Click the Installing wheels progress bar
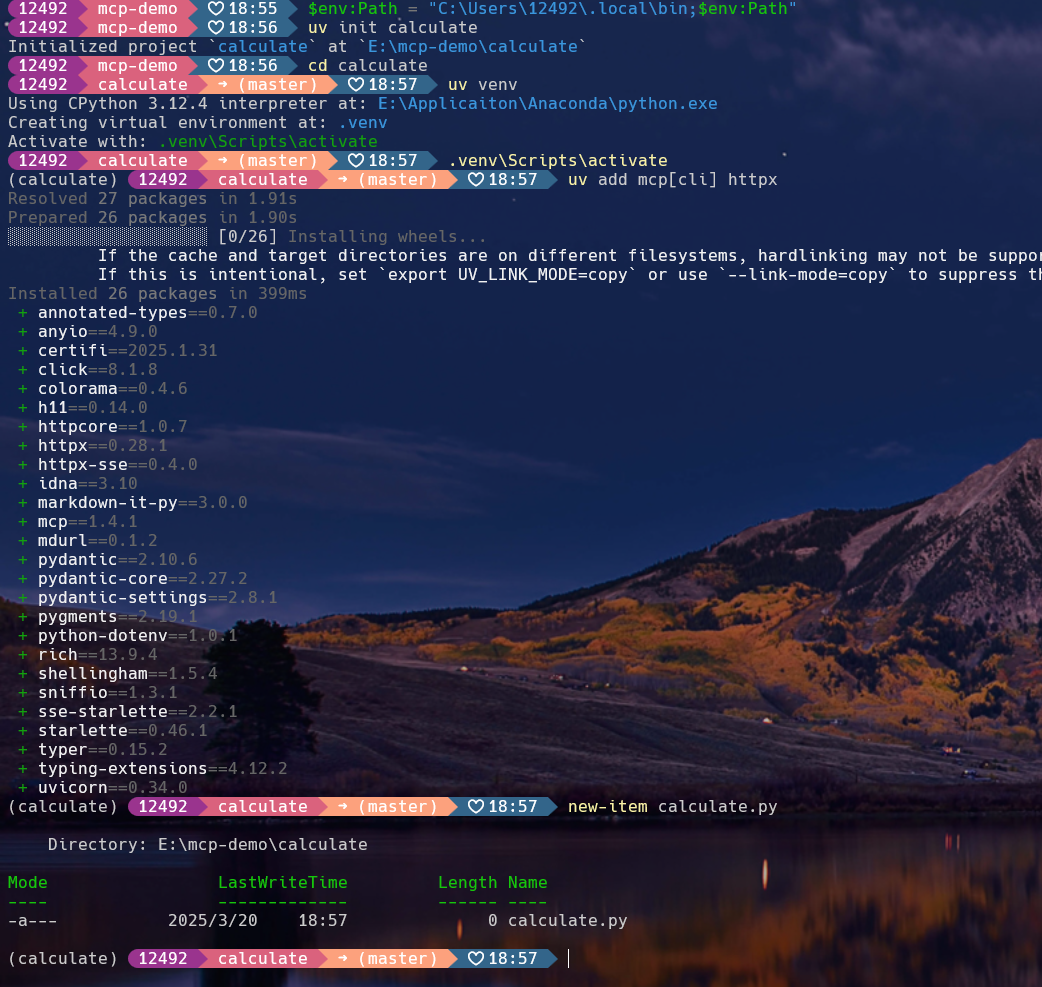The height and width of the screenshot is (987, 1042). pos(107,237)
